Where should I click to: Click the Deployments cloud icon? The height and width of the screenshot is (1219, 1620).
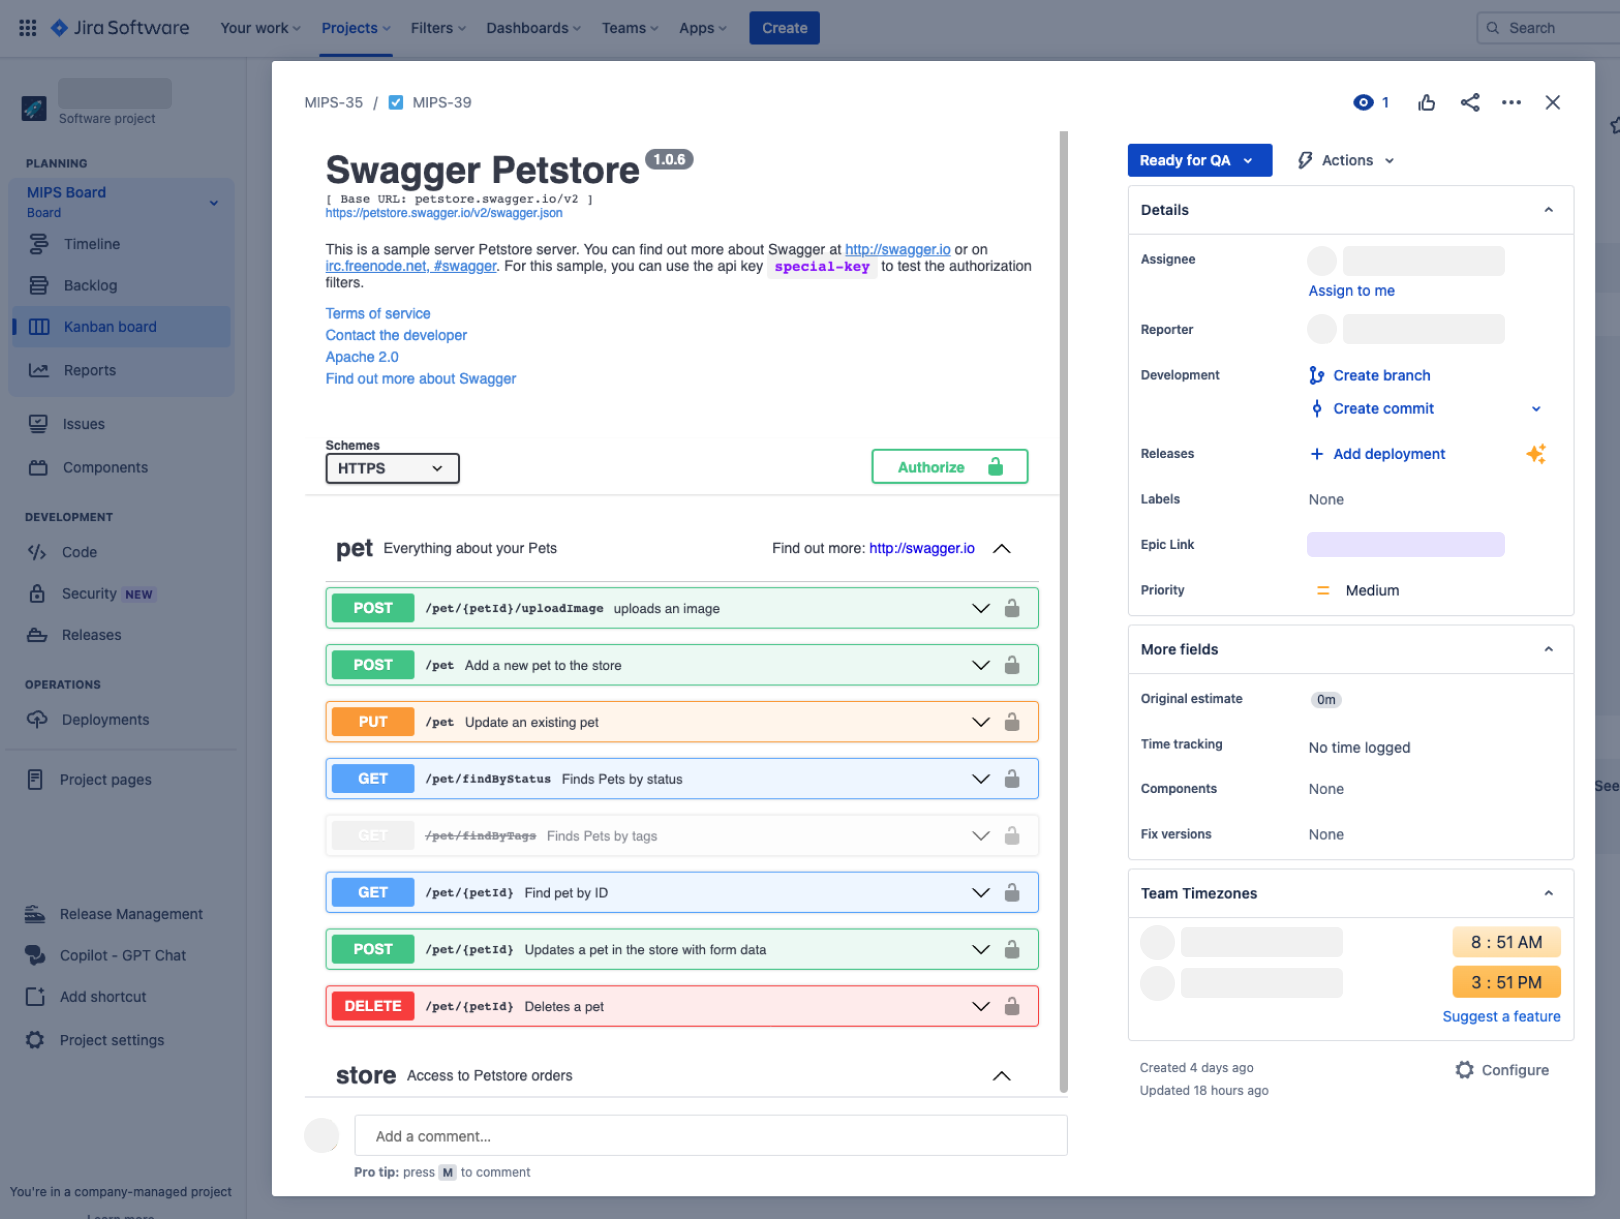[x=37, y=719]
